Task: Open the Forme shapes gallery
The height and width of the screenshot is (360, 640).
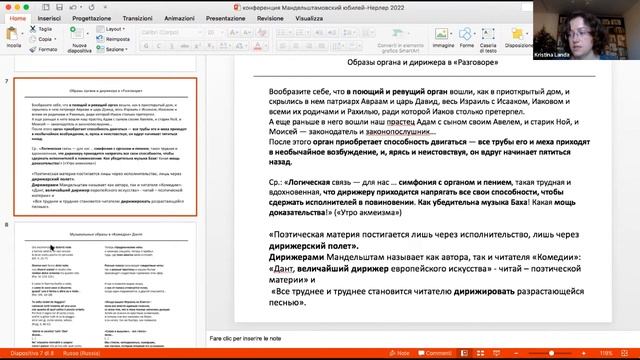Action: coord(465,34)
